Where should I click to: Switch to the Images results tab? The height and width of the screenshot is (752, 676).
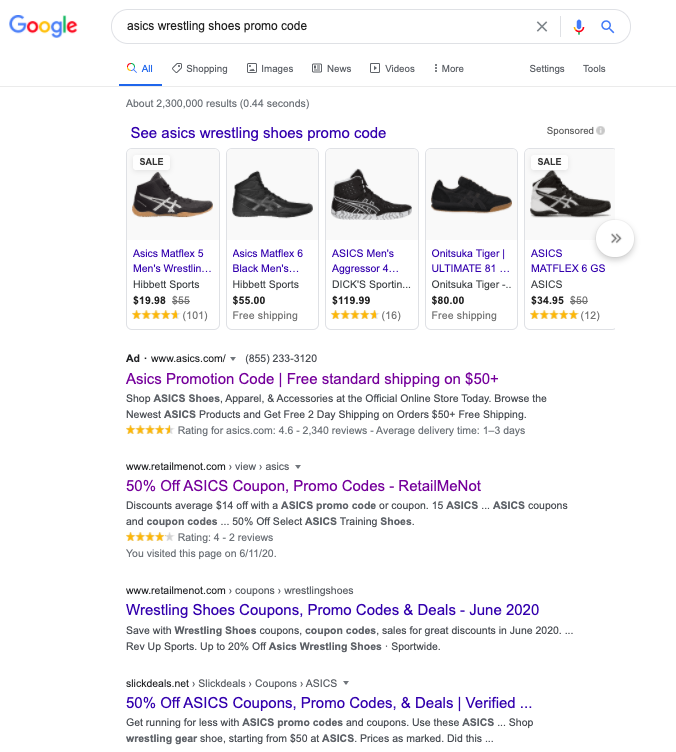tap(269, 69)
